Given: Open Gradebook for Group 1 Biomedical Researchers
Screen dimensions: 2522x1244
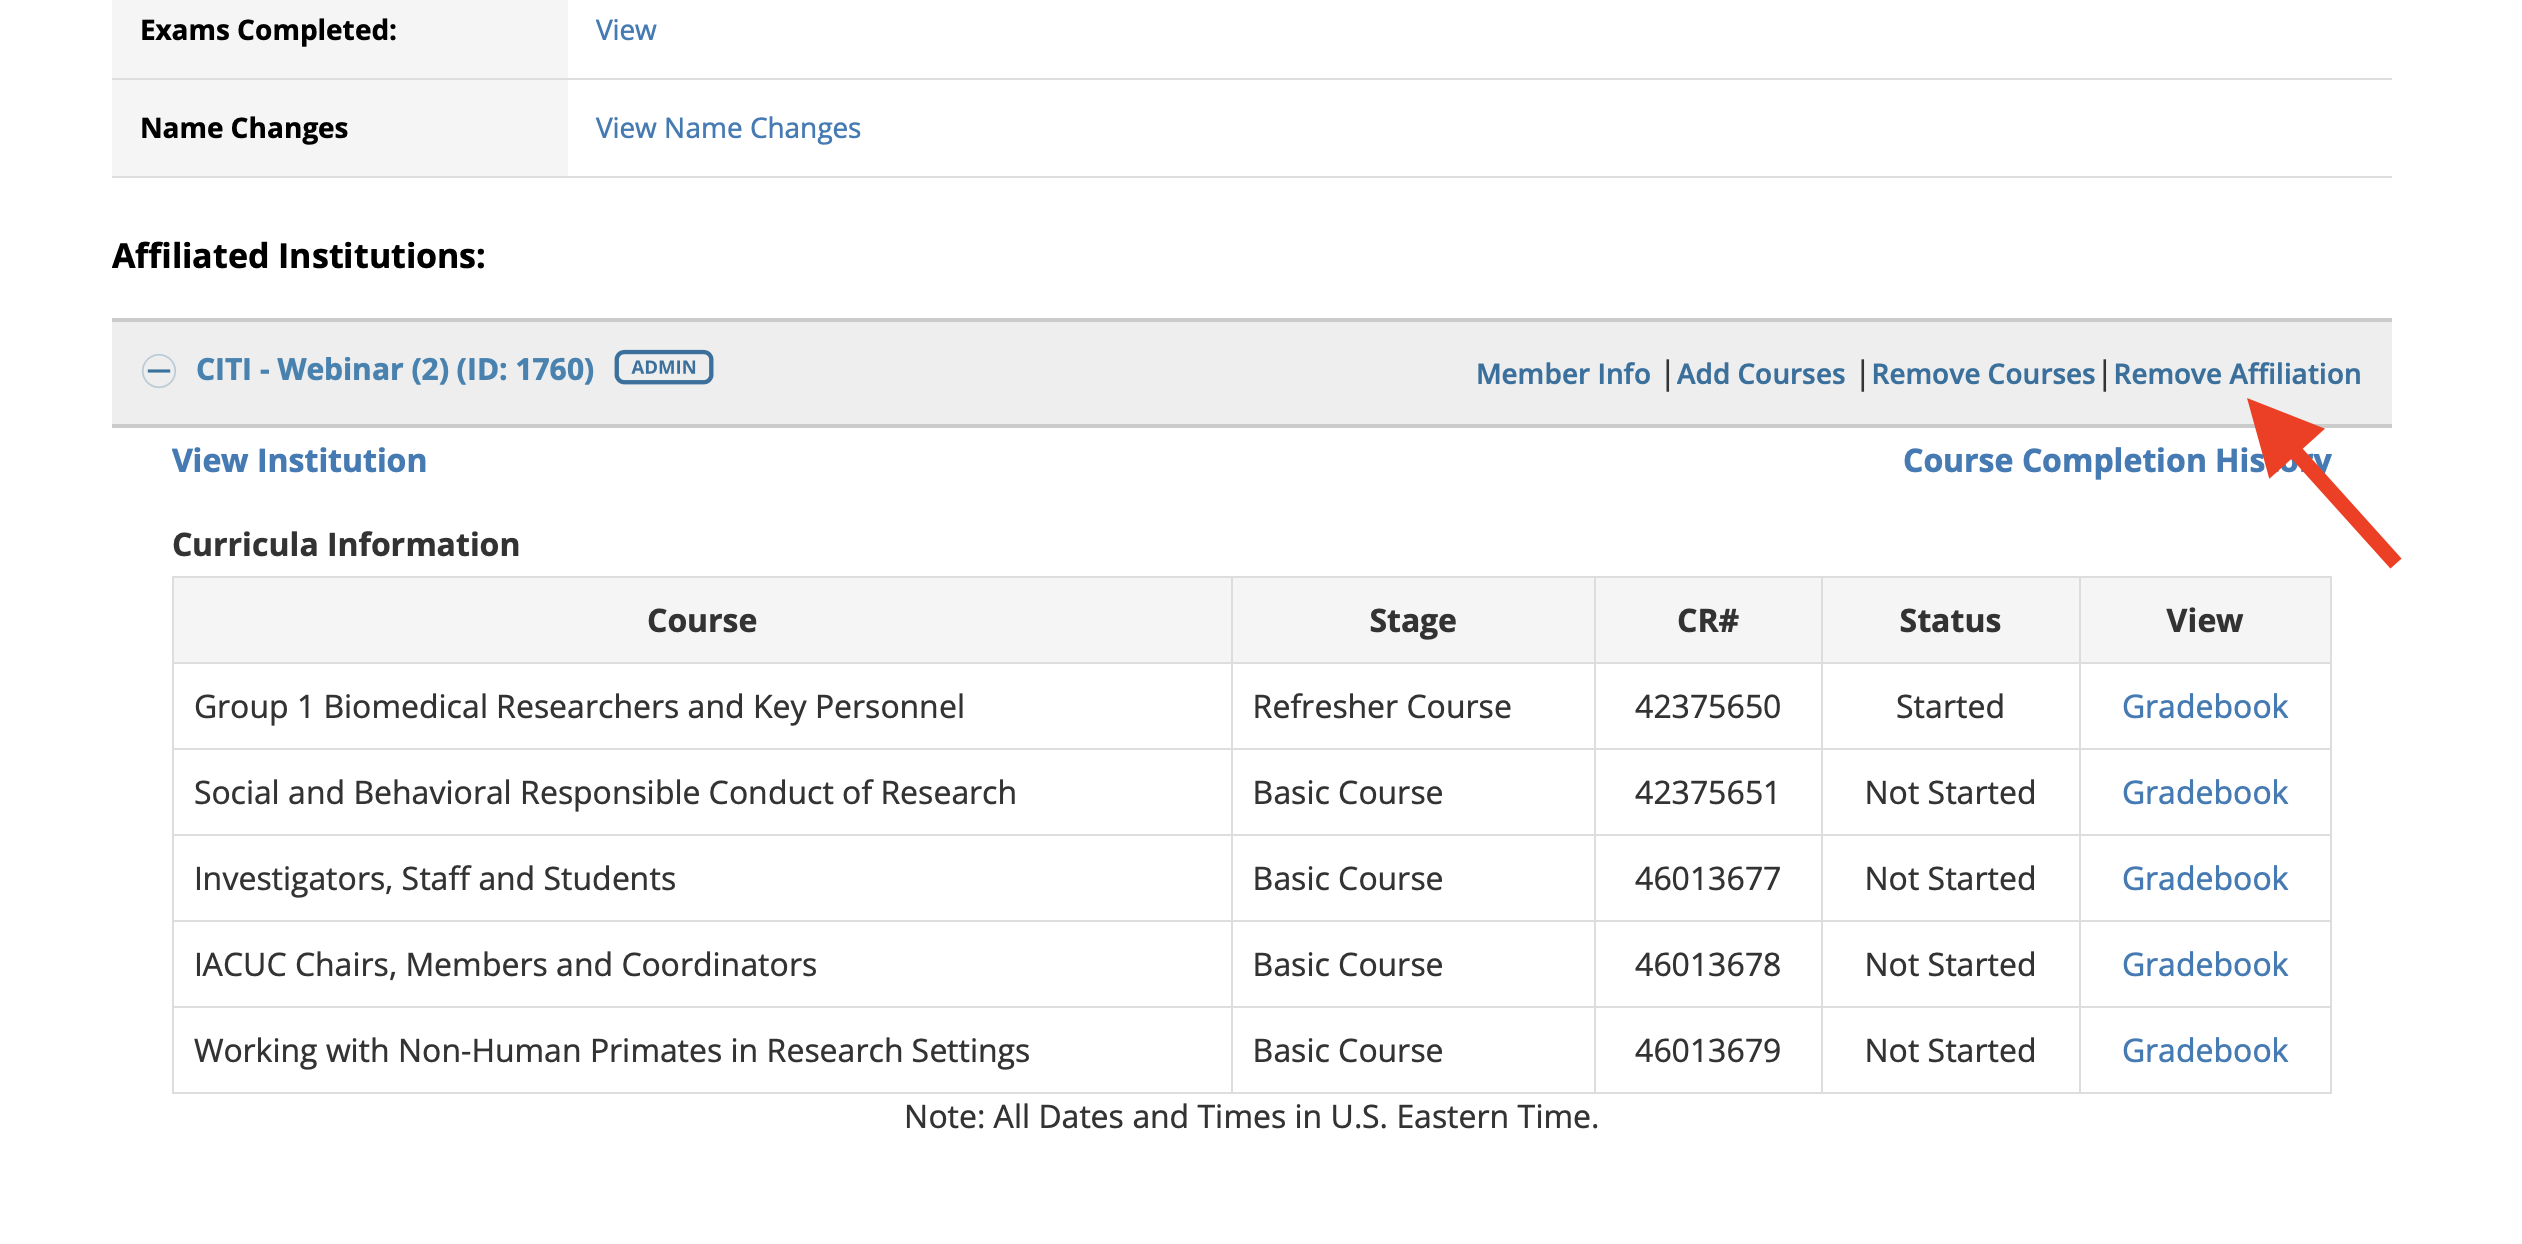Looking at the screenshot, I should tap(2205, 706).
